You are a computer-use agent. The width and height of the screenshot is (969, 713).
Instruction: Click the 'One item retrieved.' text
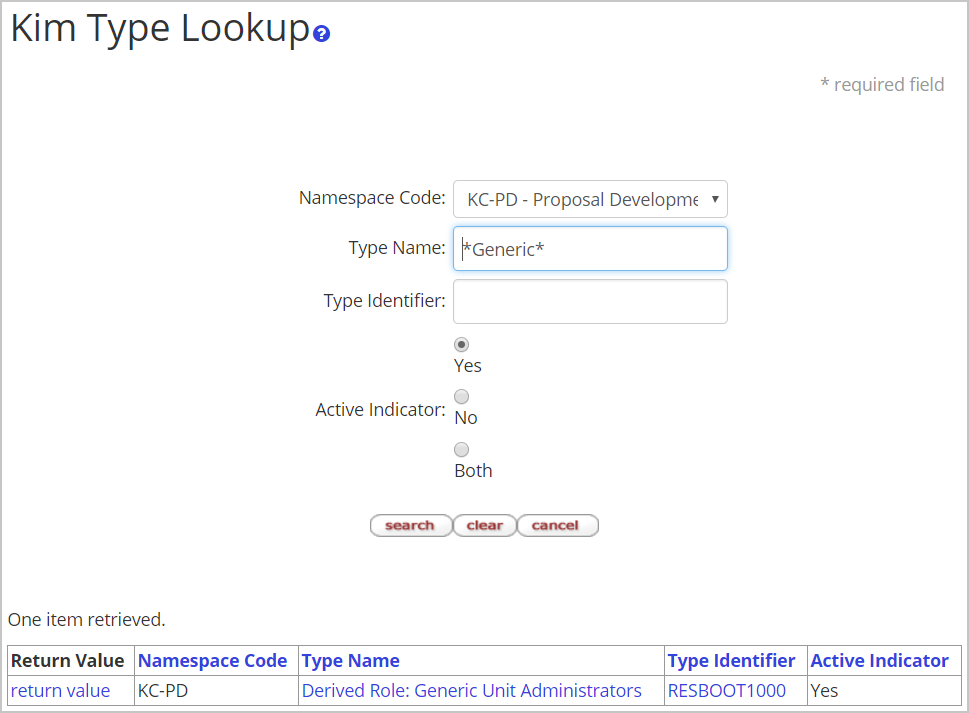[87, 619]
